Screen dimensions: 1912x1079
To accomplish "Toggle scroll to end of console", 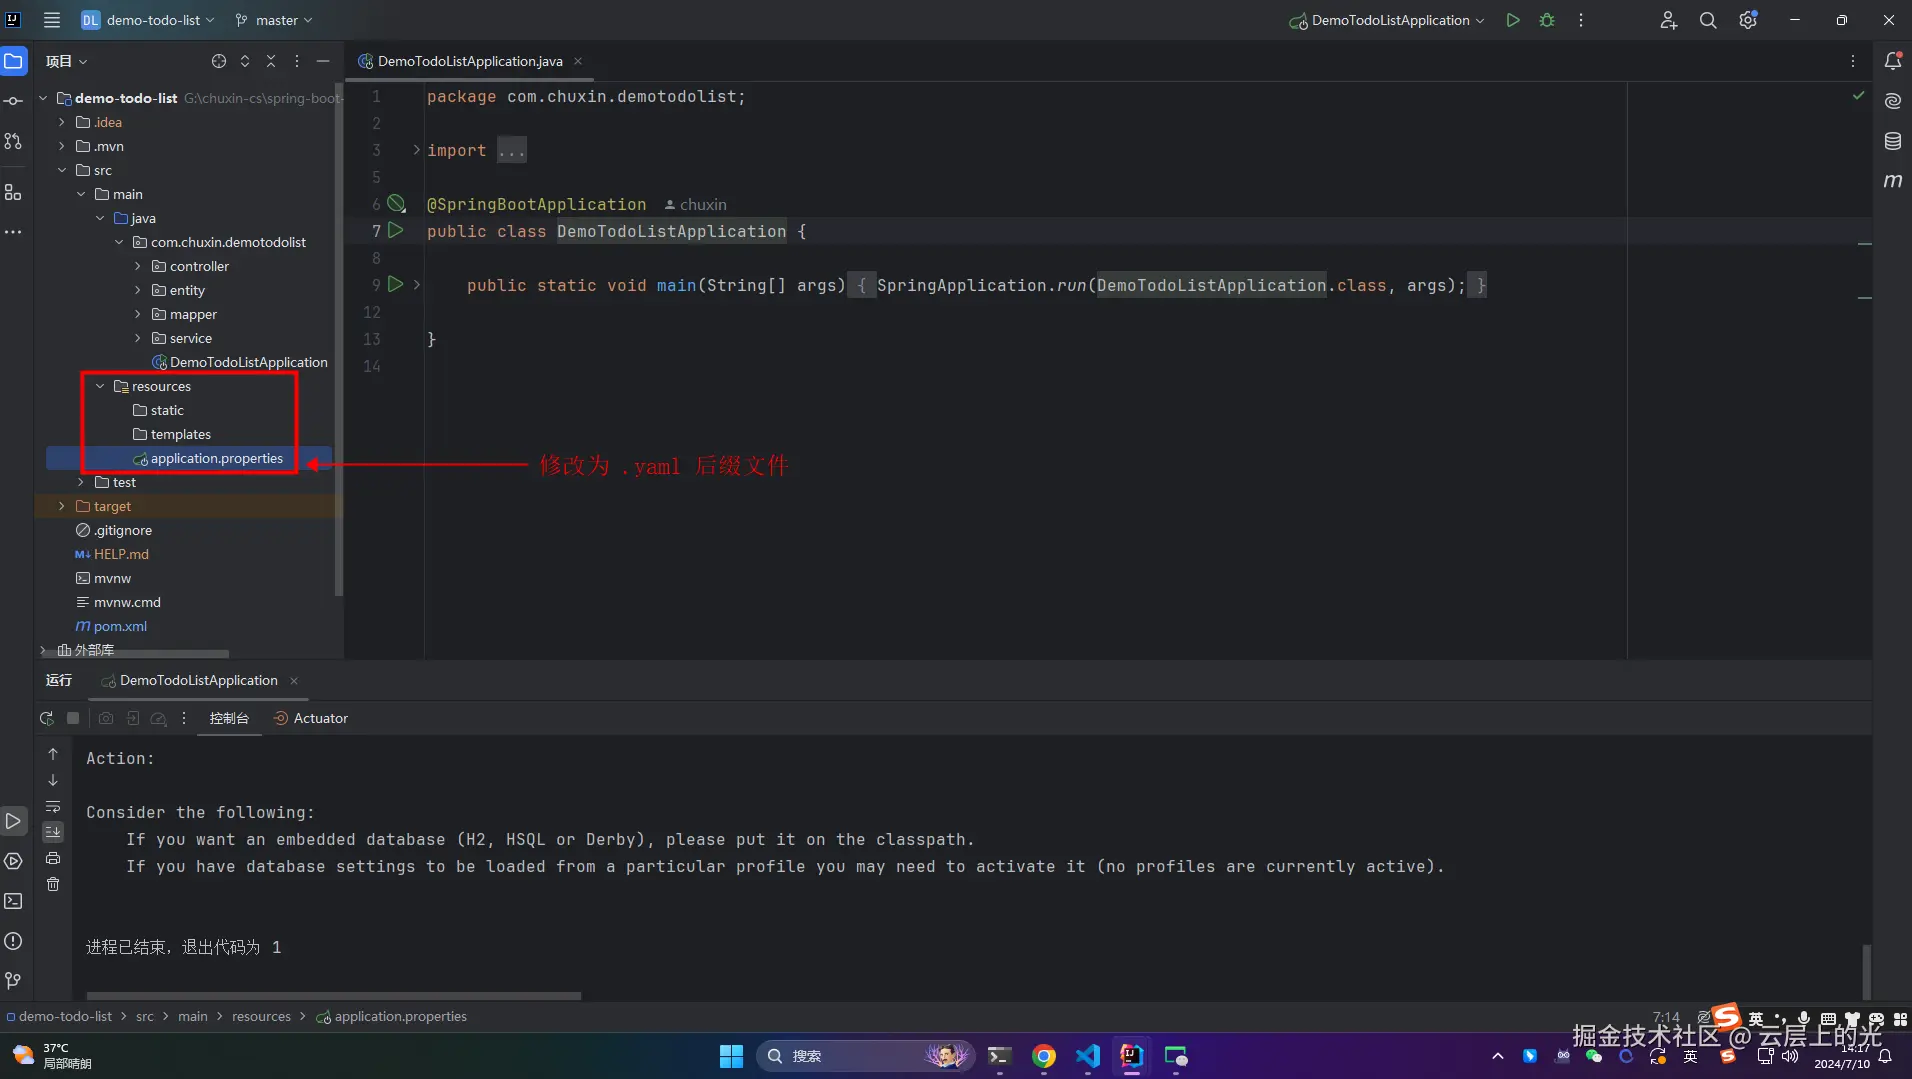I will click(x=53, y=832).
